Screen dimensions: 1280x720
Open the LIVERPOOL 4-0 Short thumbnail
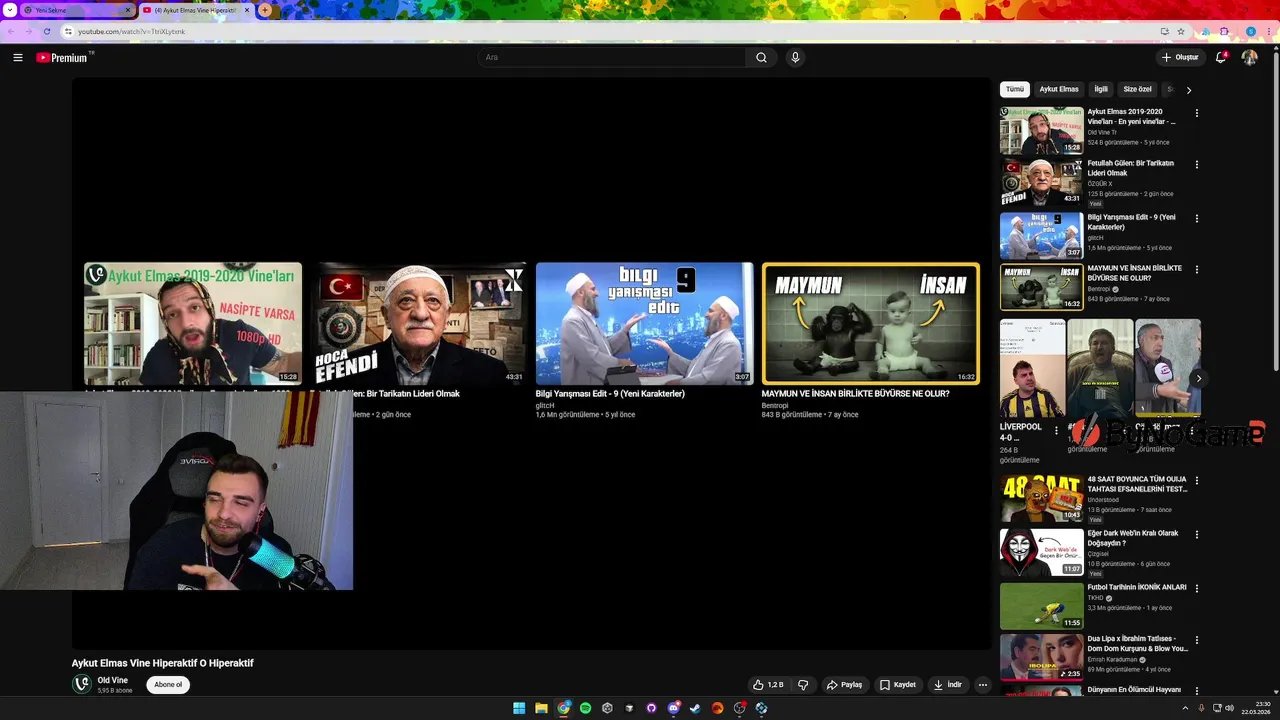(x=1032, y=368)
